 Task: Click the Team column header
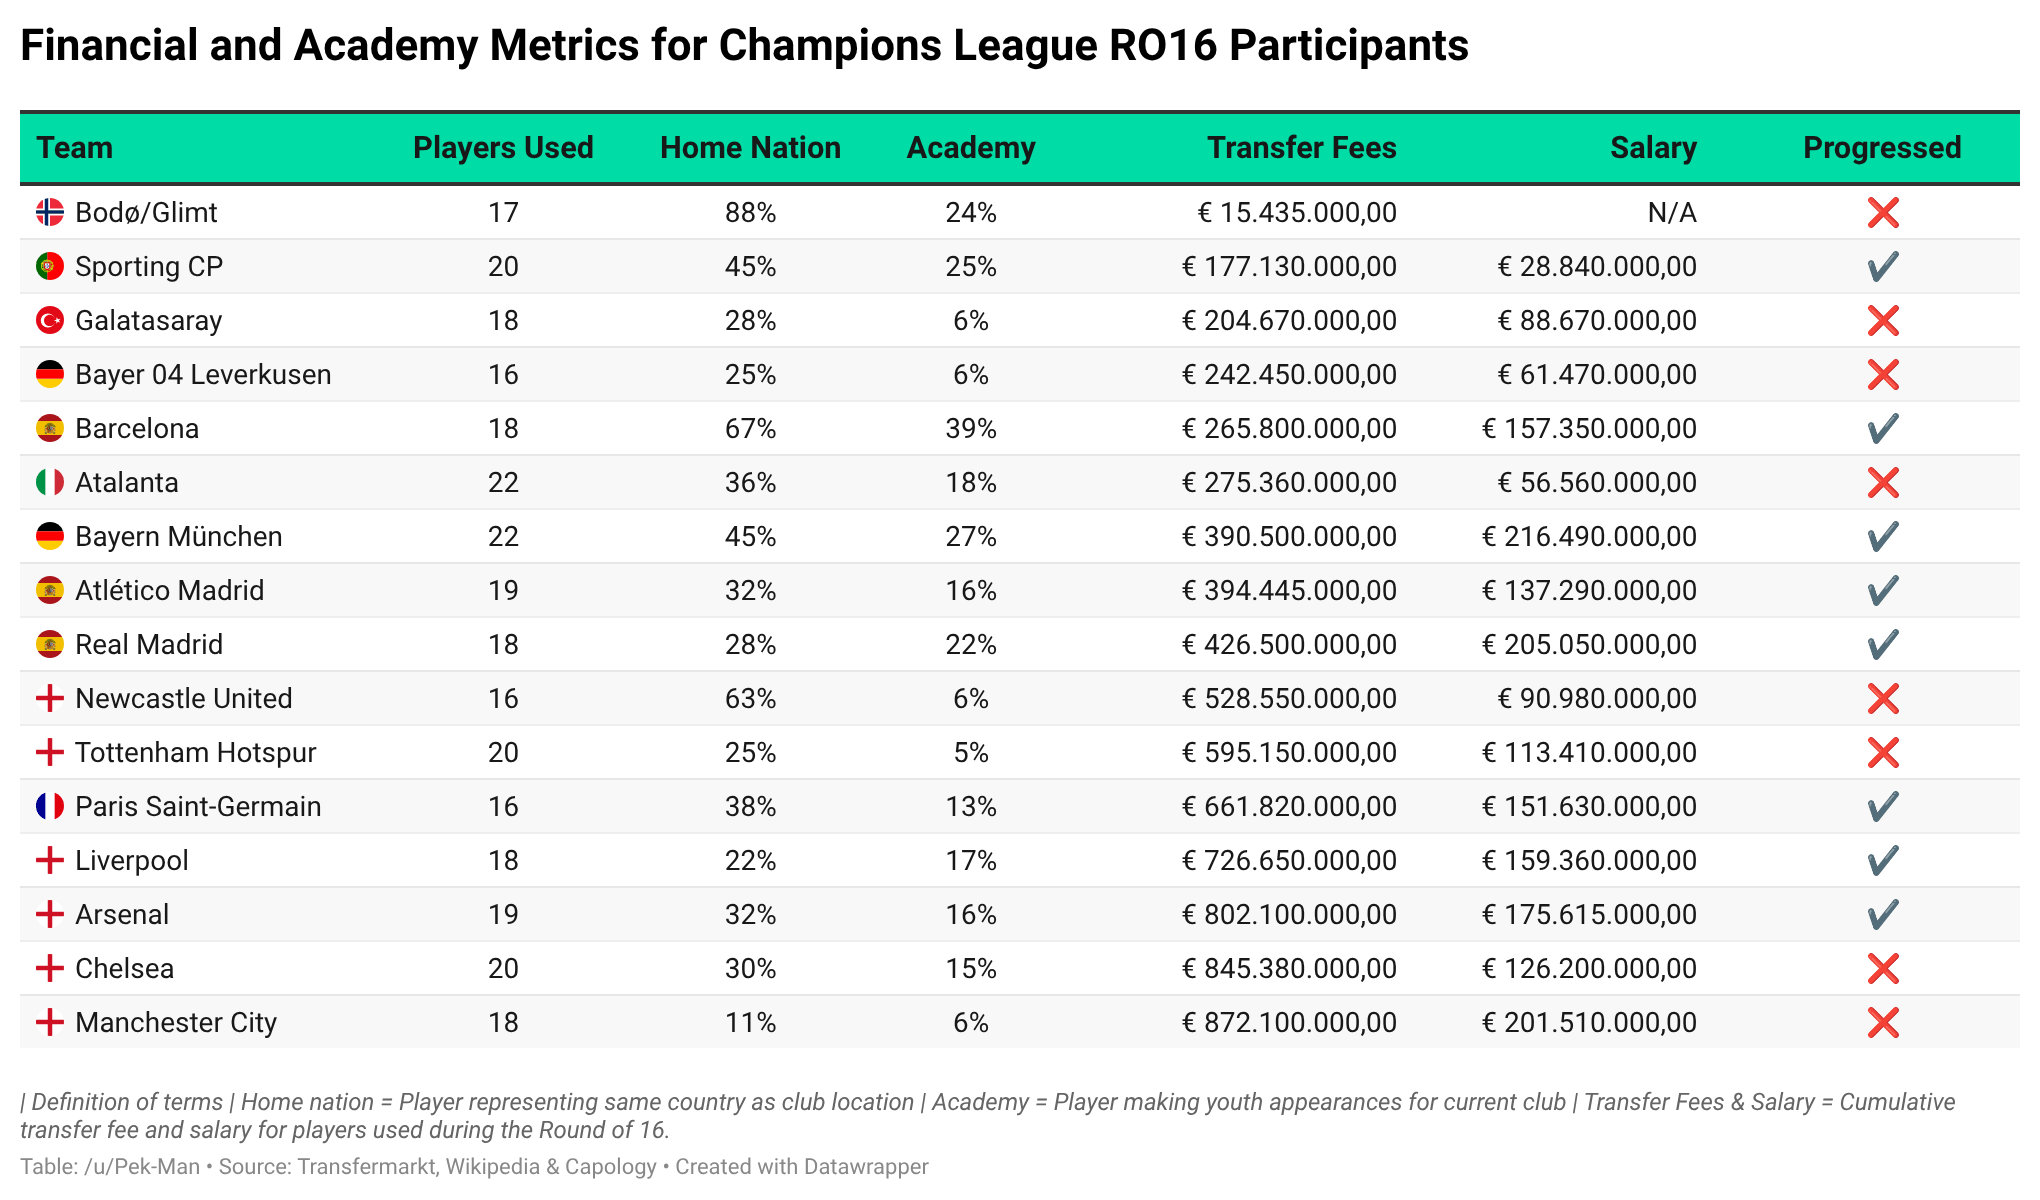75,148
